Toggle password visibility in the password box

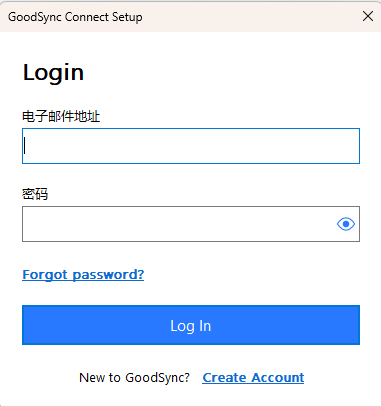(x=346, y=224)
